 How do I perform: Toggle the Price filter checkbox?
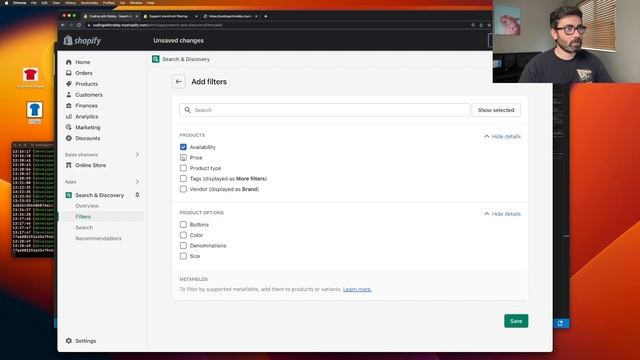[x=183, y=158]
